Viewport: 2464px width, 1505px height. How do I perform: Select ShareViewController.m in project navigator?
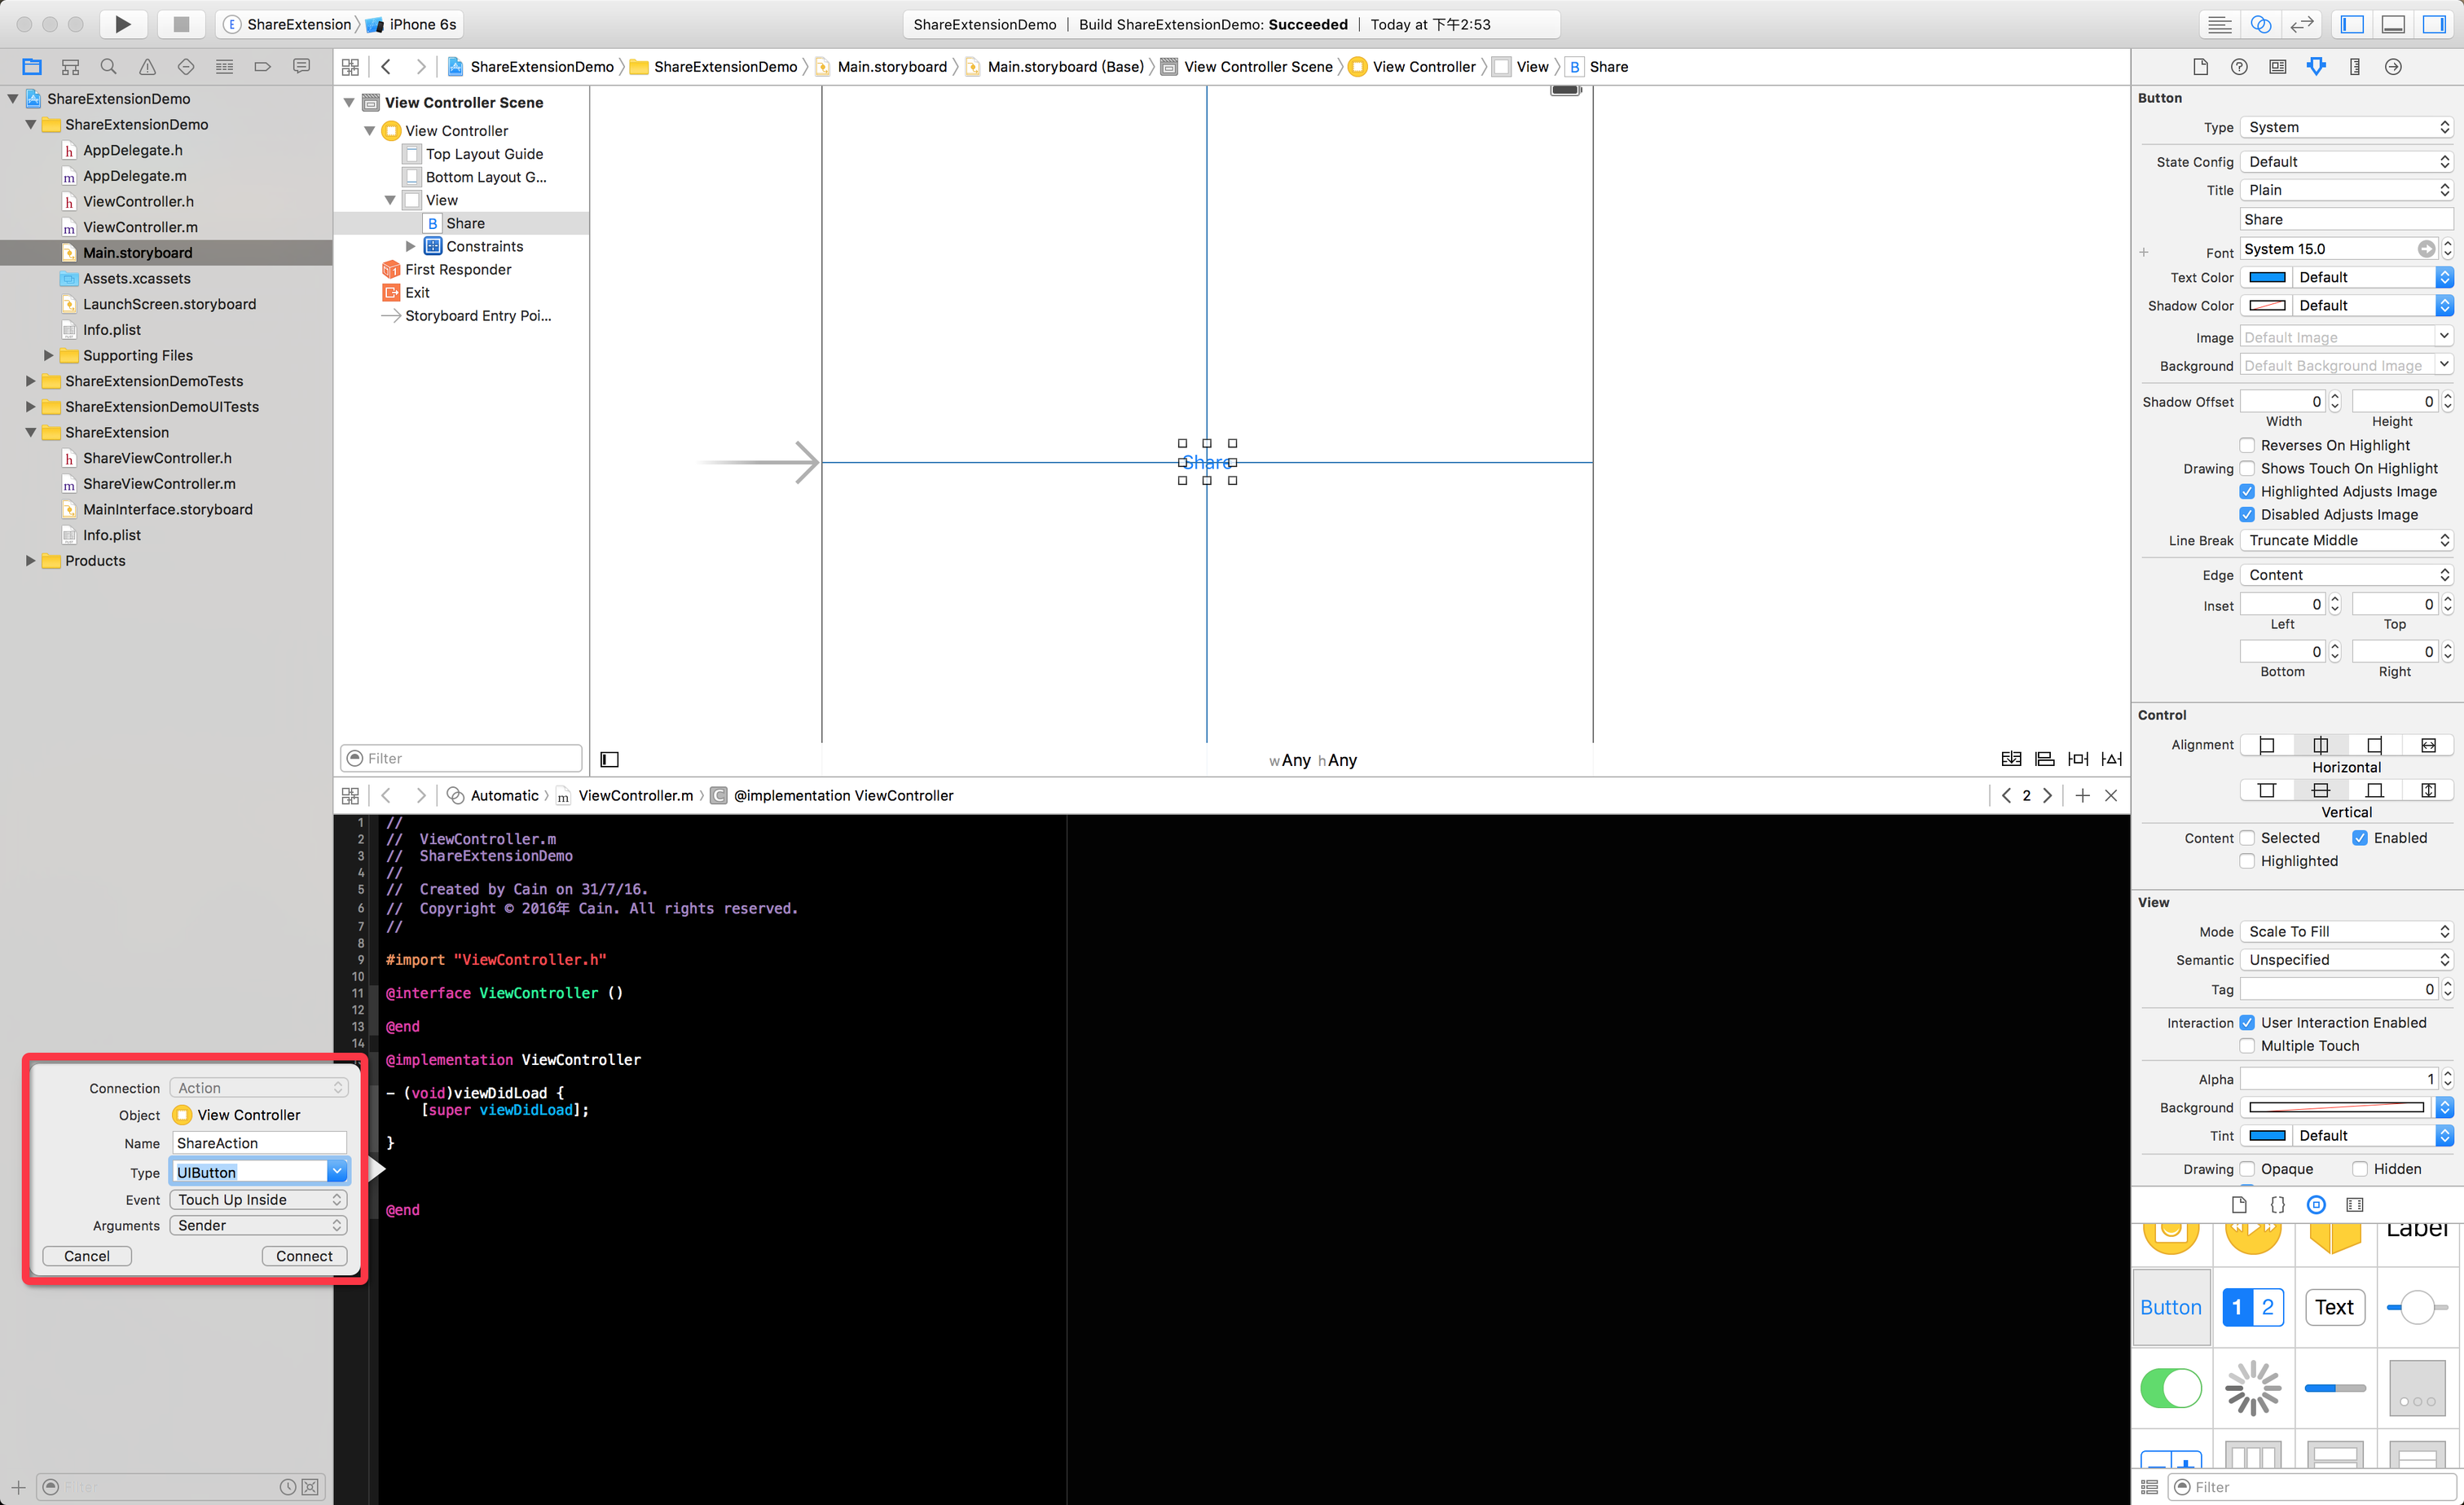159,484
